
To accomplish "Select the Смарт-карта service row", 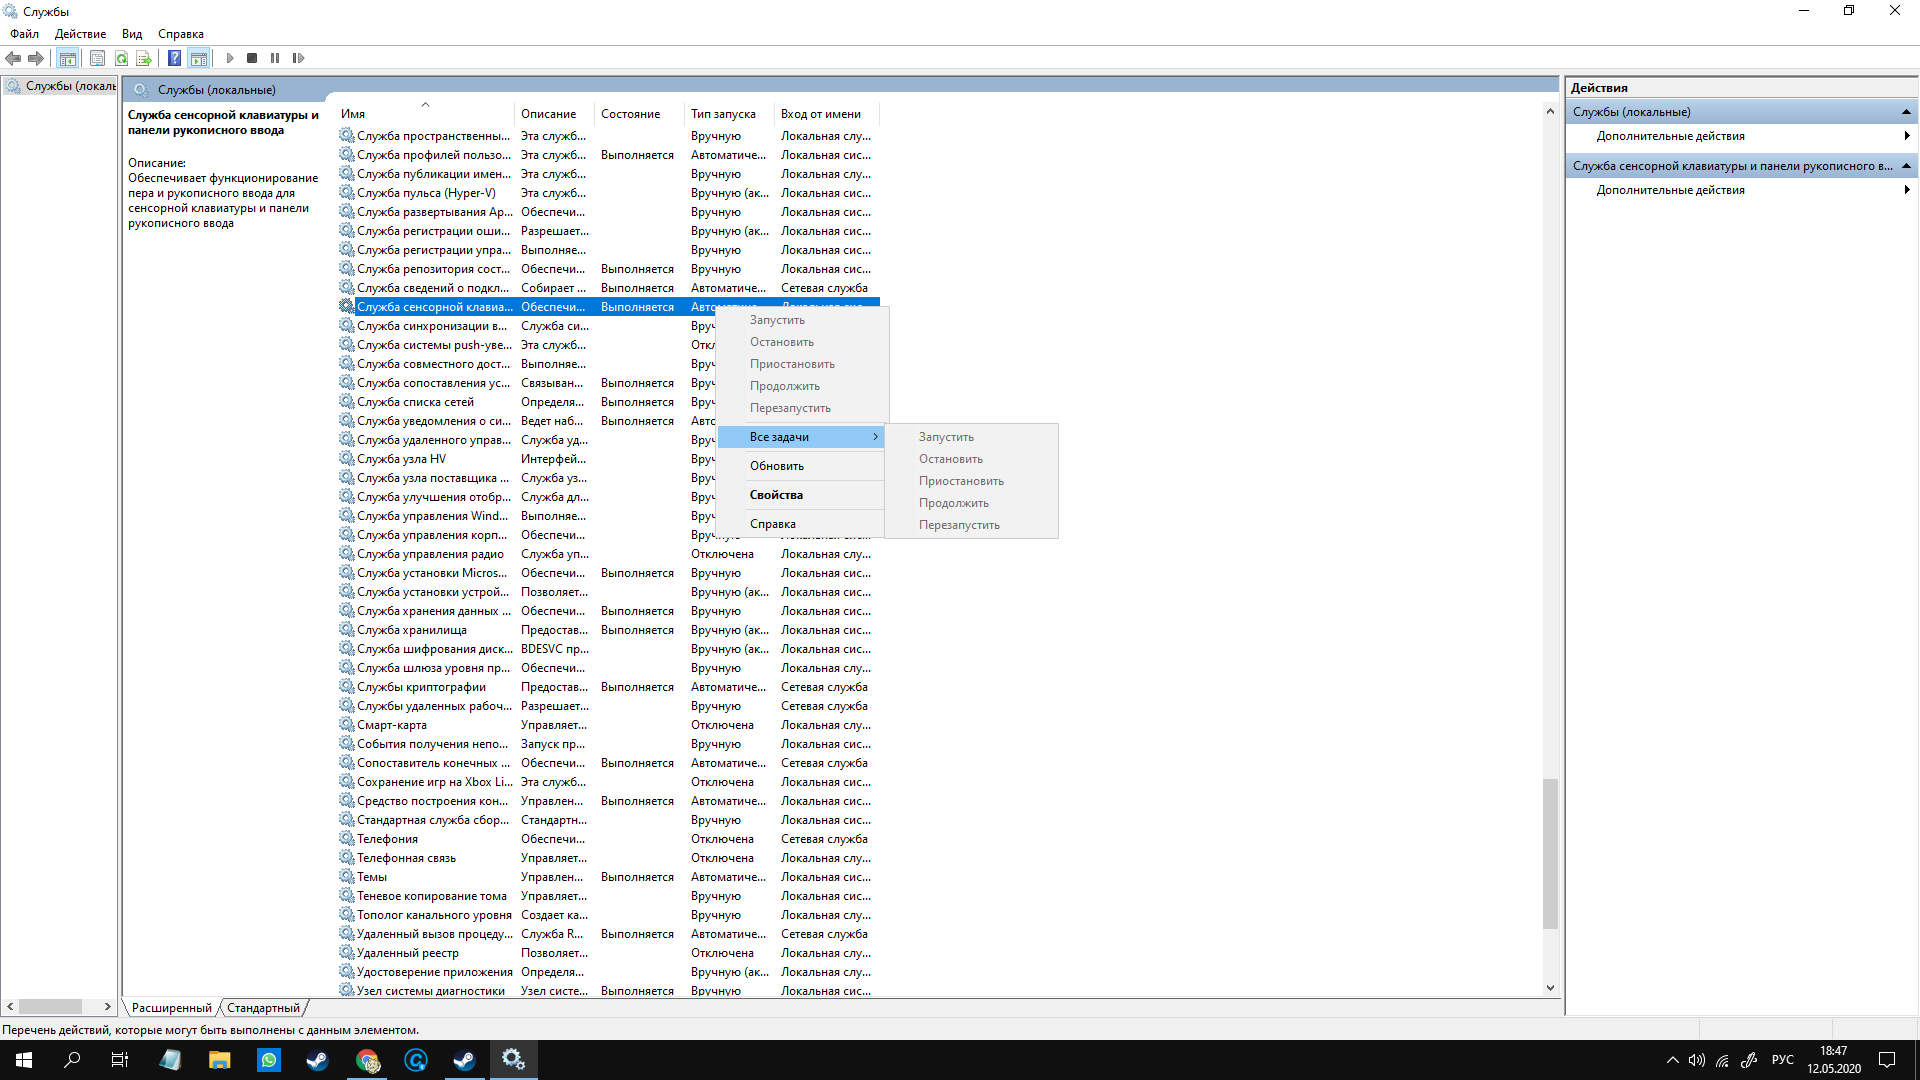I will [608, 725].
